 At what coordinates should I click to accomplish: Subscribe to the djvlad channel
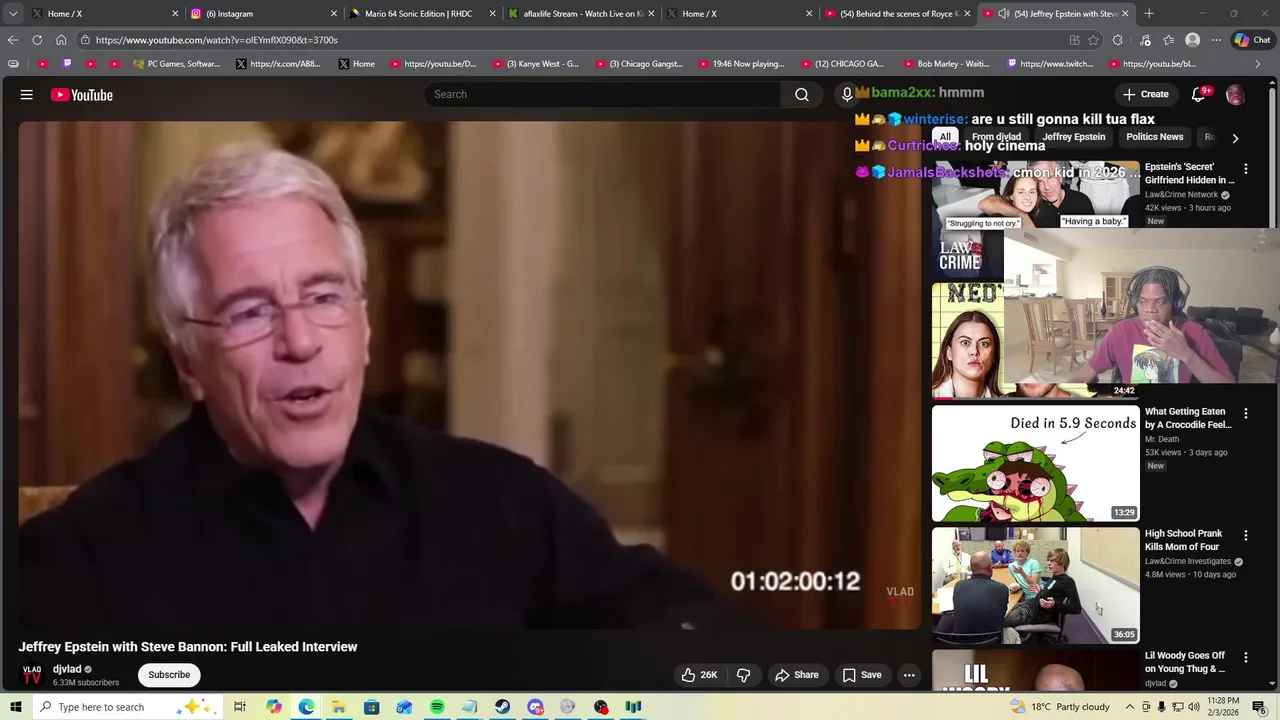click(169, 675)
